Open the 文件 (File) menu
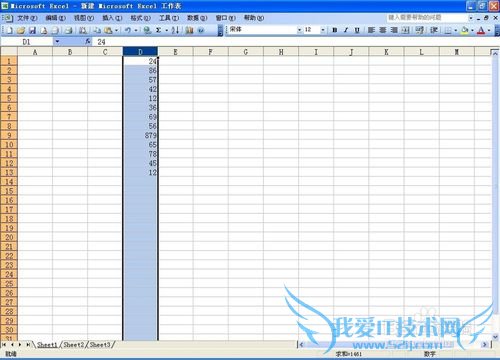Screen dimensions: 500x360 (27, 18)
